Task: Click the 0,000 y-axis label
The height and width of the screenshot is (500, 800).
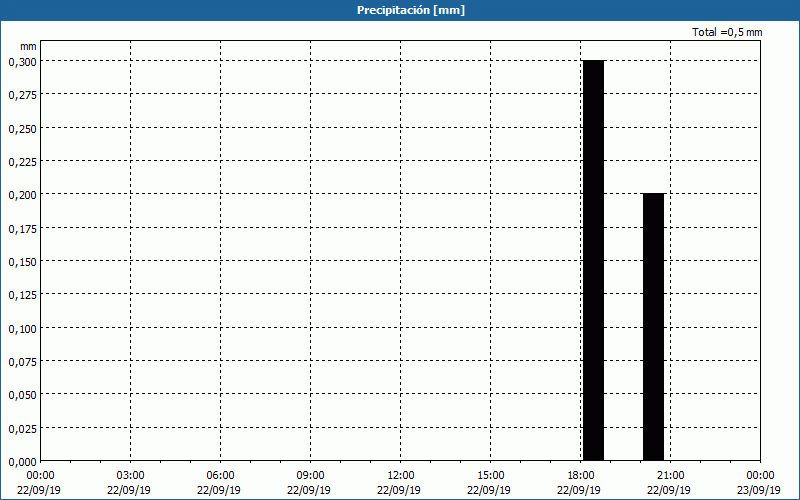Action: [x=22, y=462]
